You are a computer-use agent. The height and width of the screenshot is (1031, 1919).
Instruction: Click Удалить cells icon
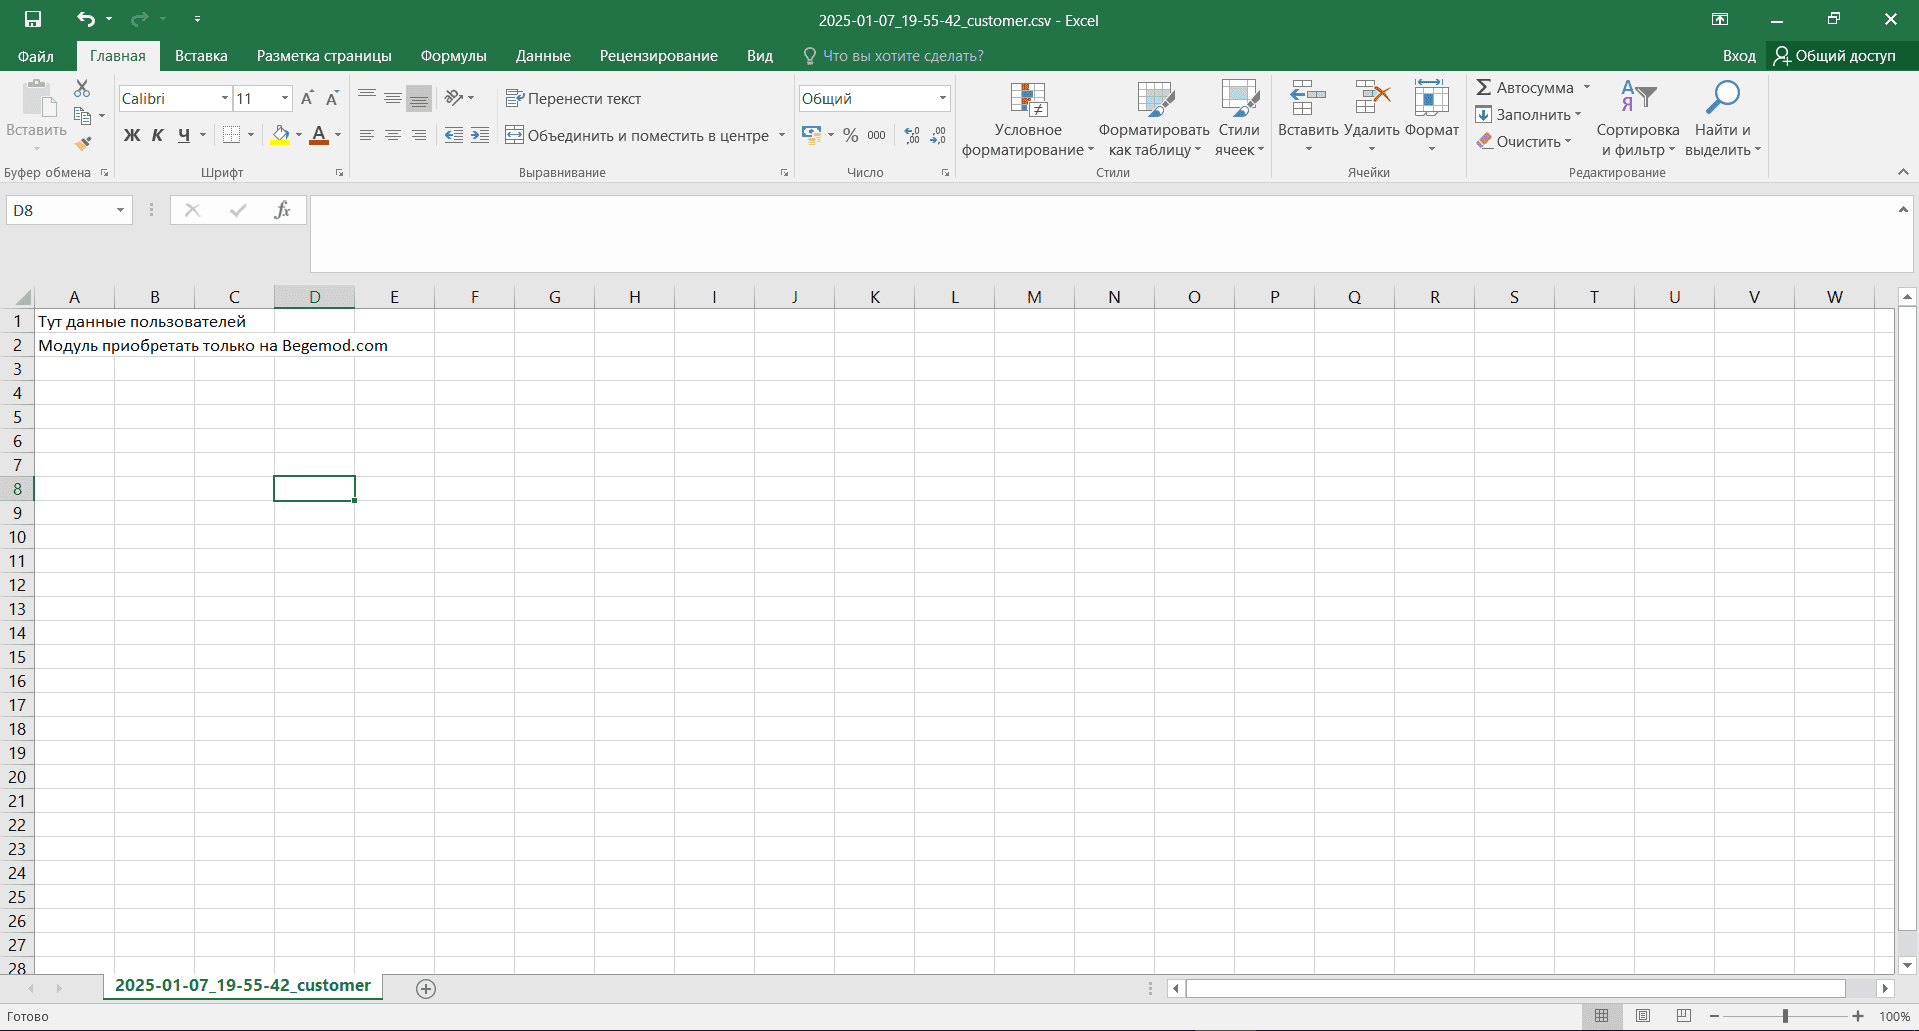coord(1372,98)
